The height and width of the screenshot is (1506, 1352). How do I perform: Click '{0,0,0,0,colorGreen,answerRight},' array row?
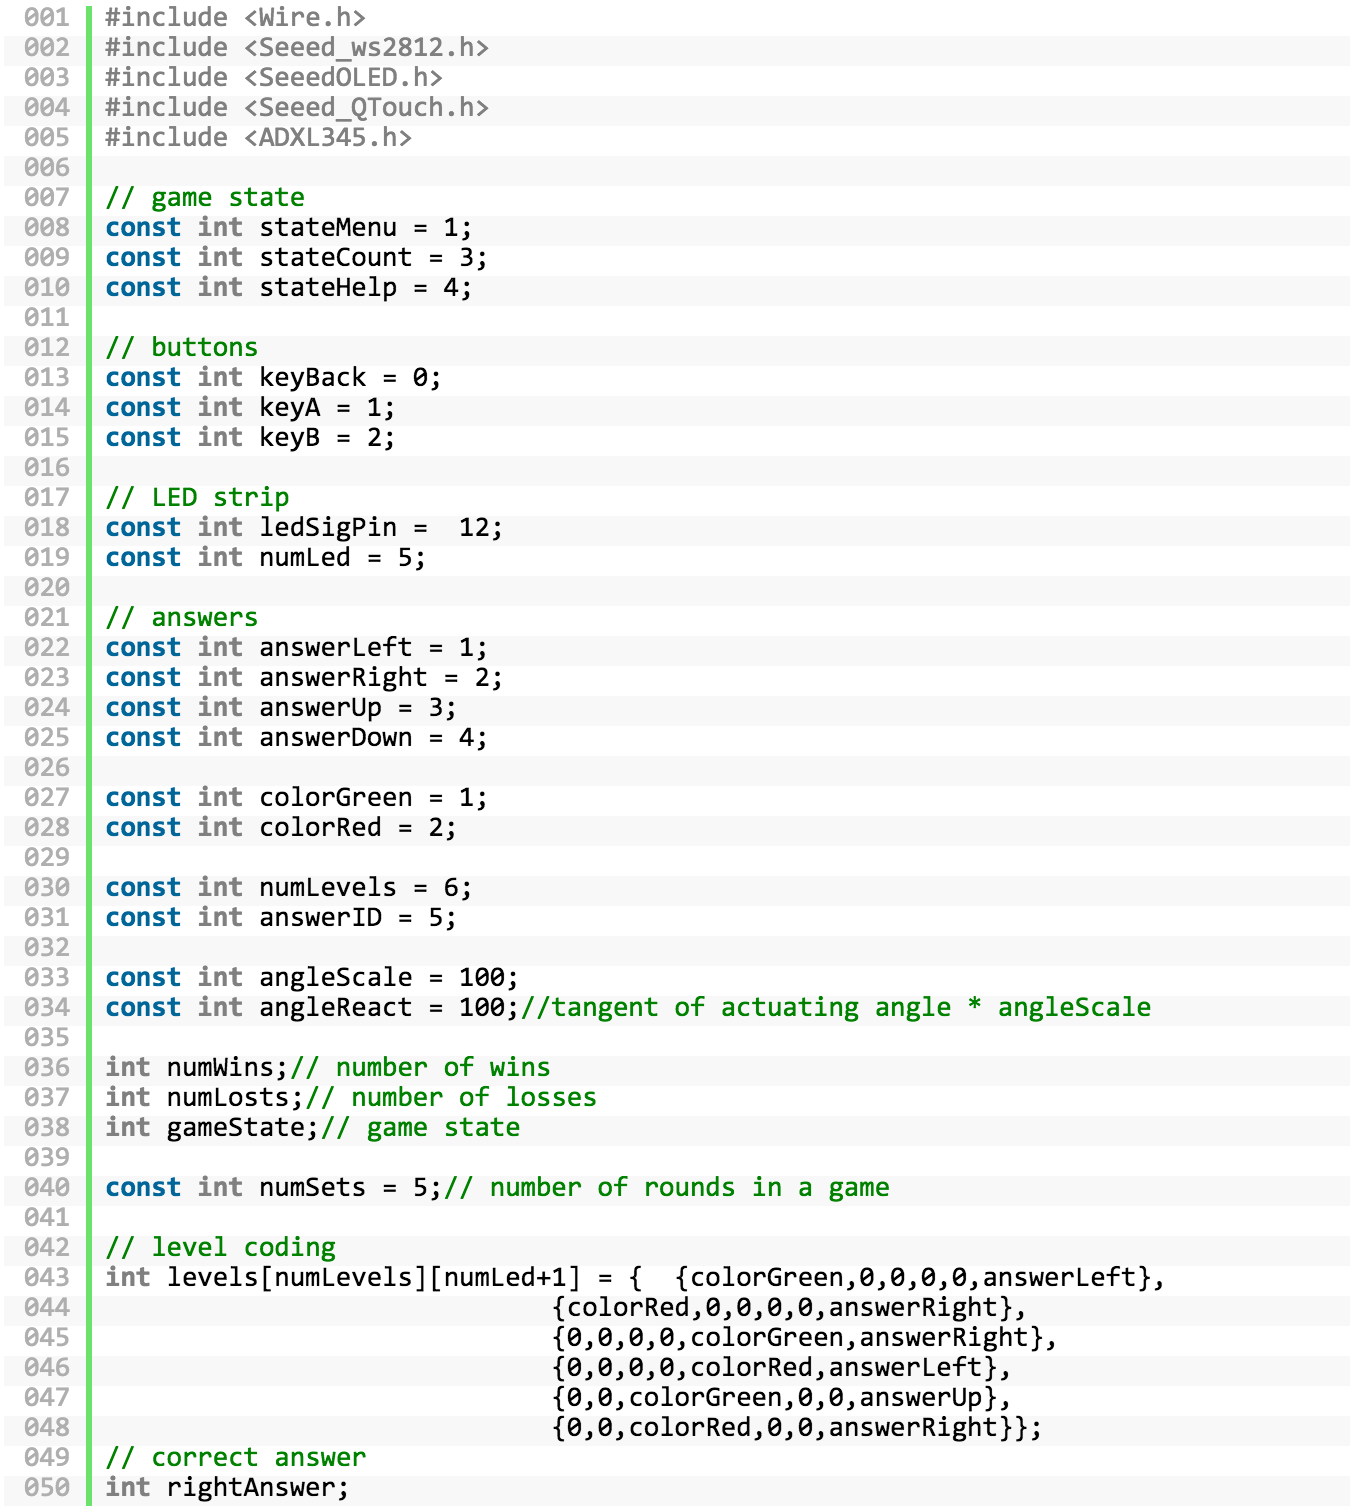coord(805,1337)
